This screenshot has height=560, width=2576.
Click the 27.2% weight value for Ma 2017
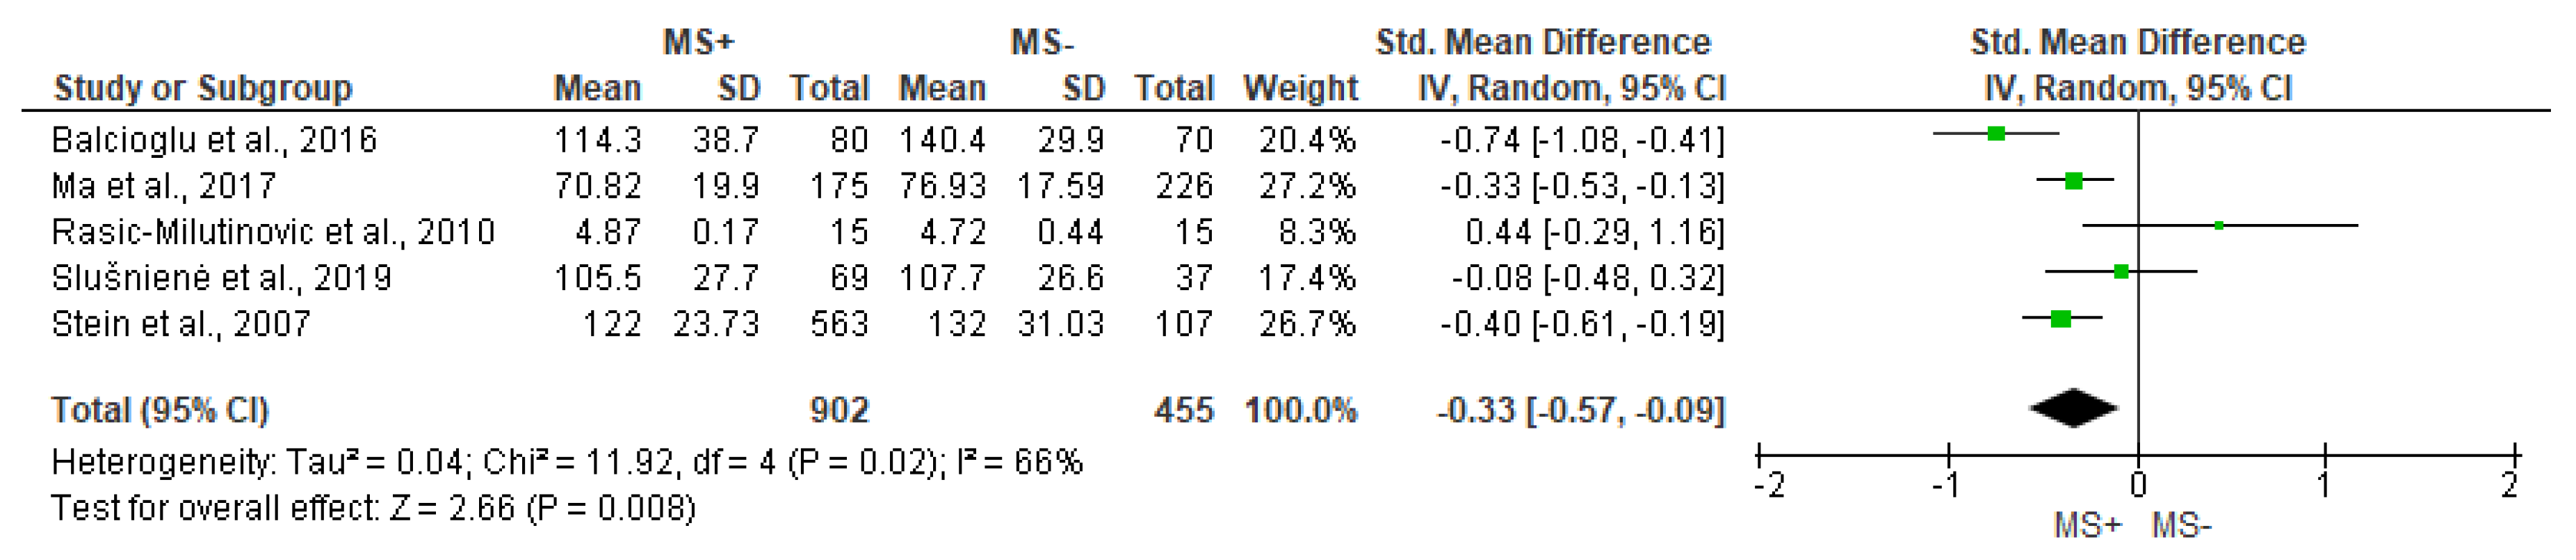click(1306, 186)
